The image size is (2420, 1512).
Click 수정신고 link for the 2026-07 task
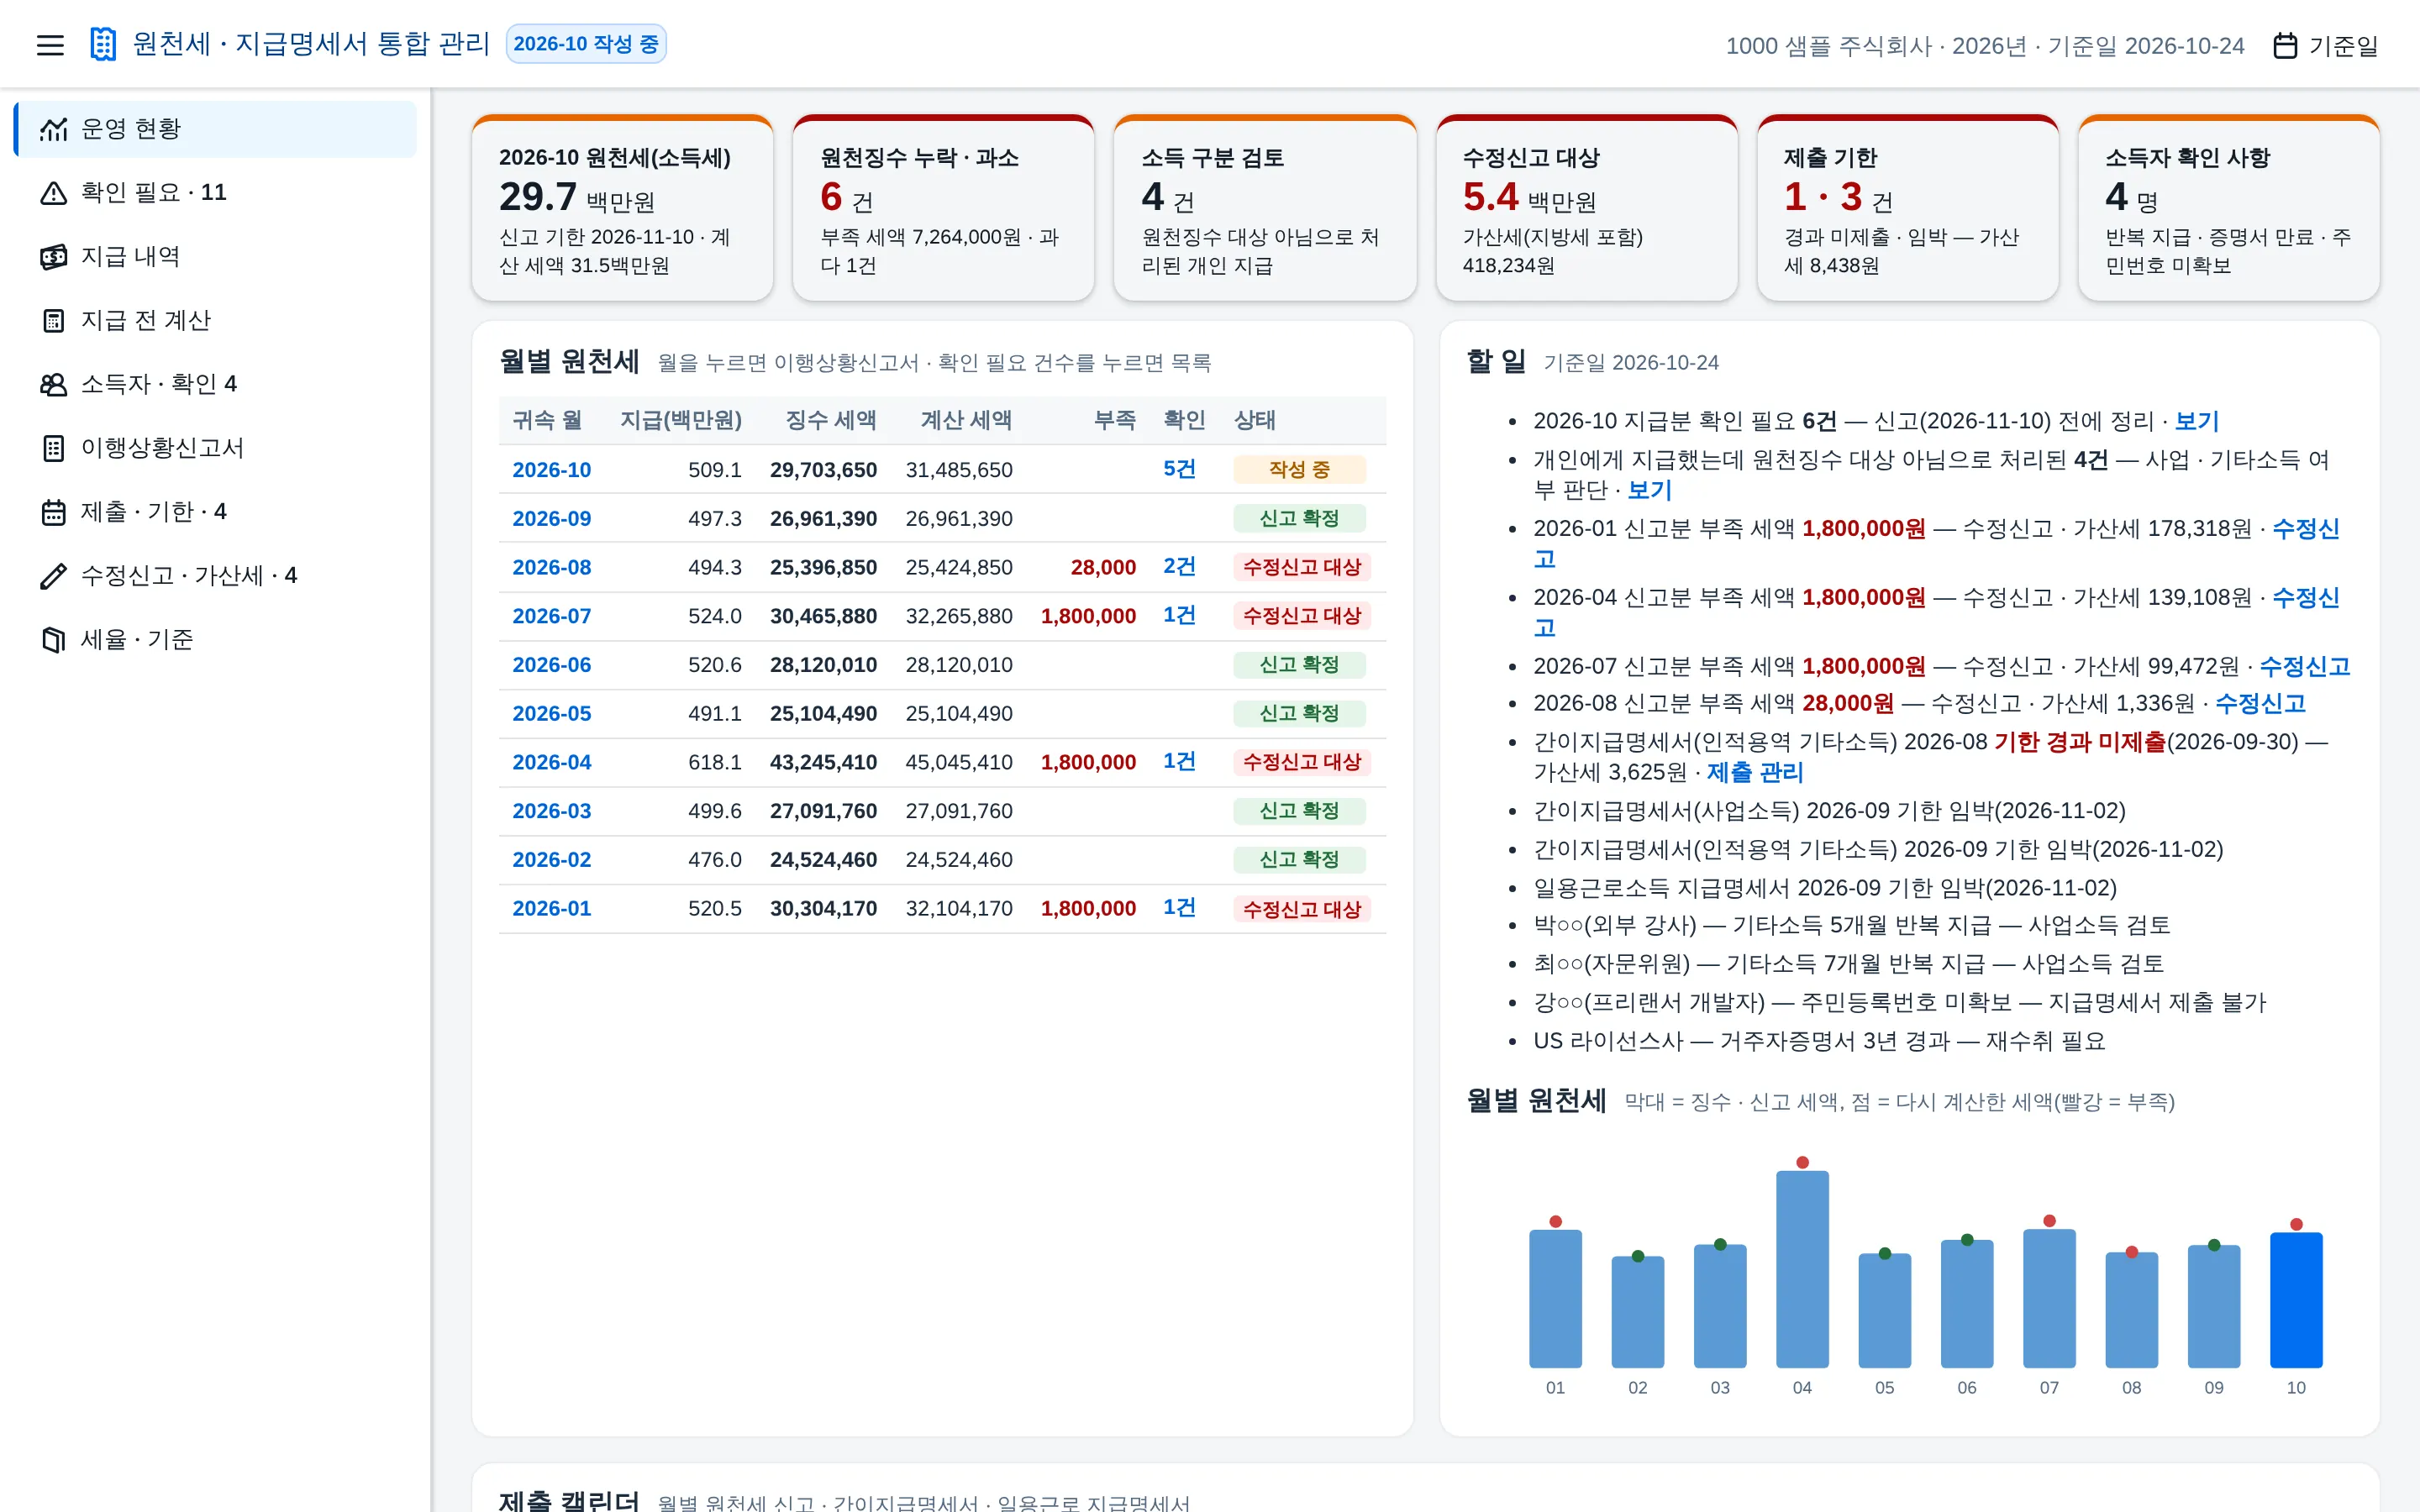click(2304, 666)
